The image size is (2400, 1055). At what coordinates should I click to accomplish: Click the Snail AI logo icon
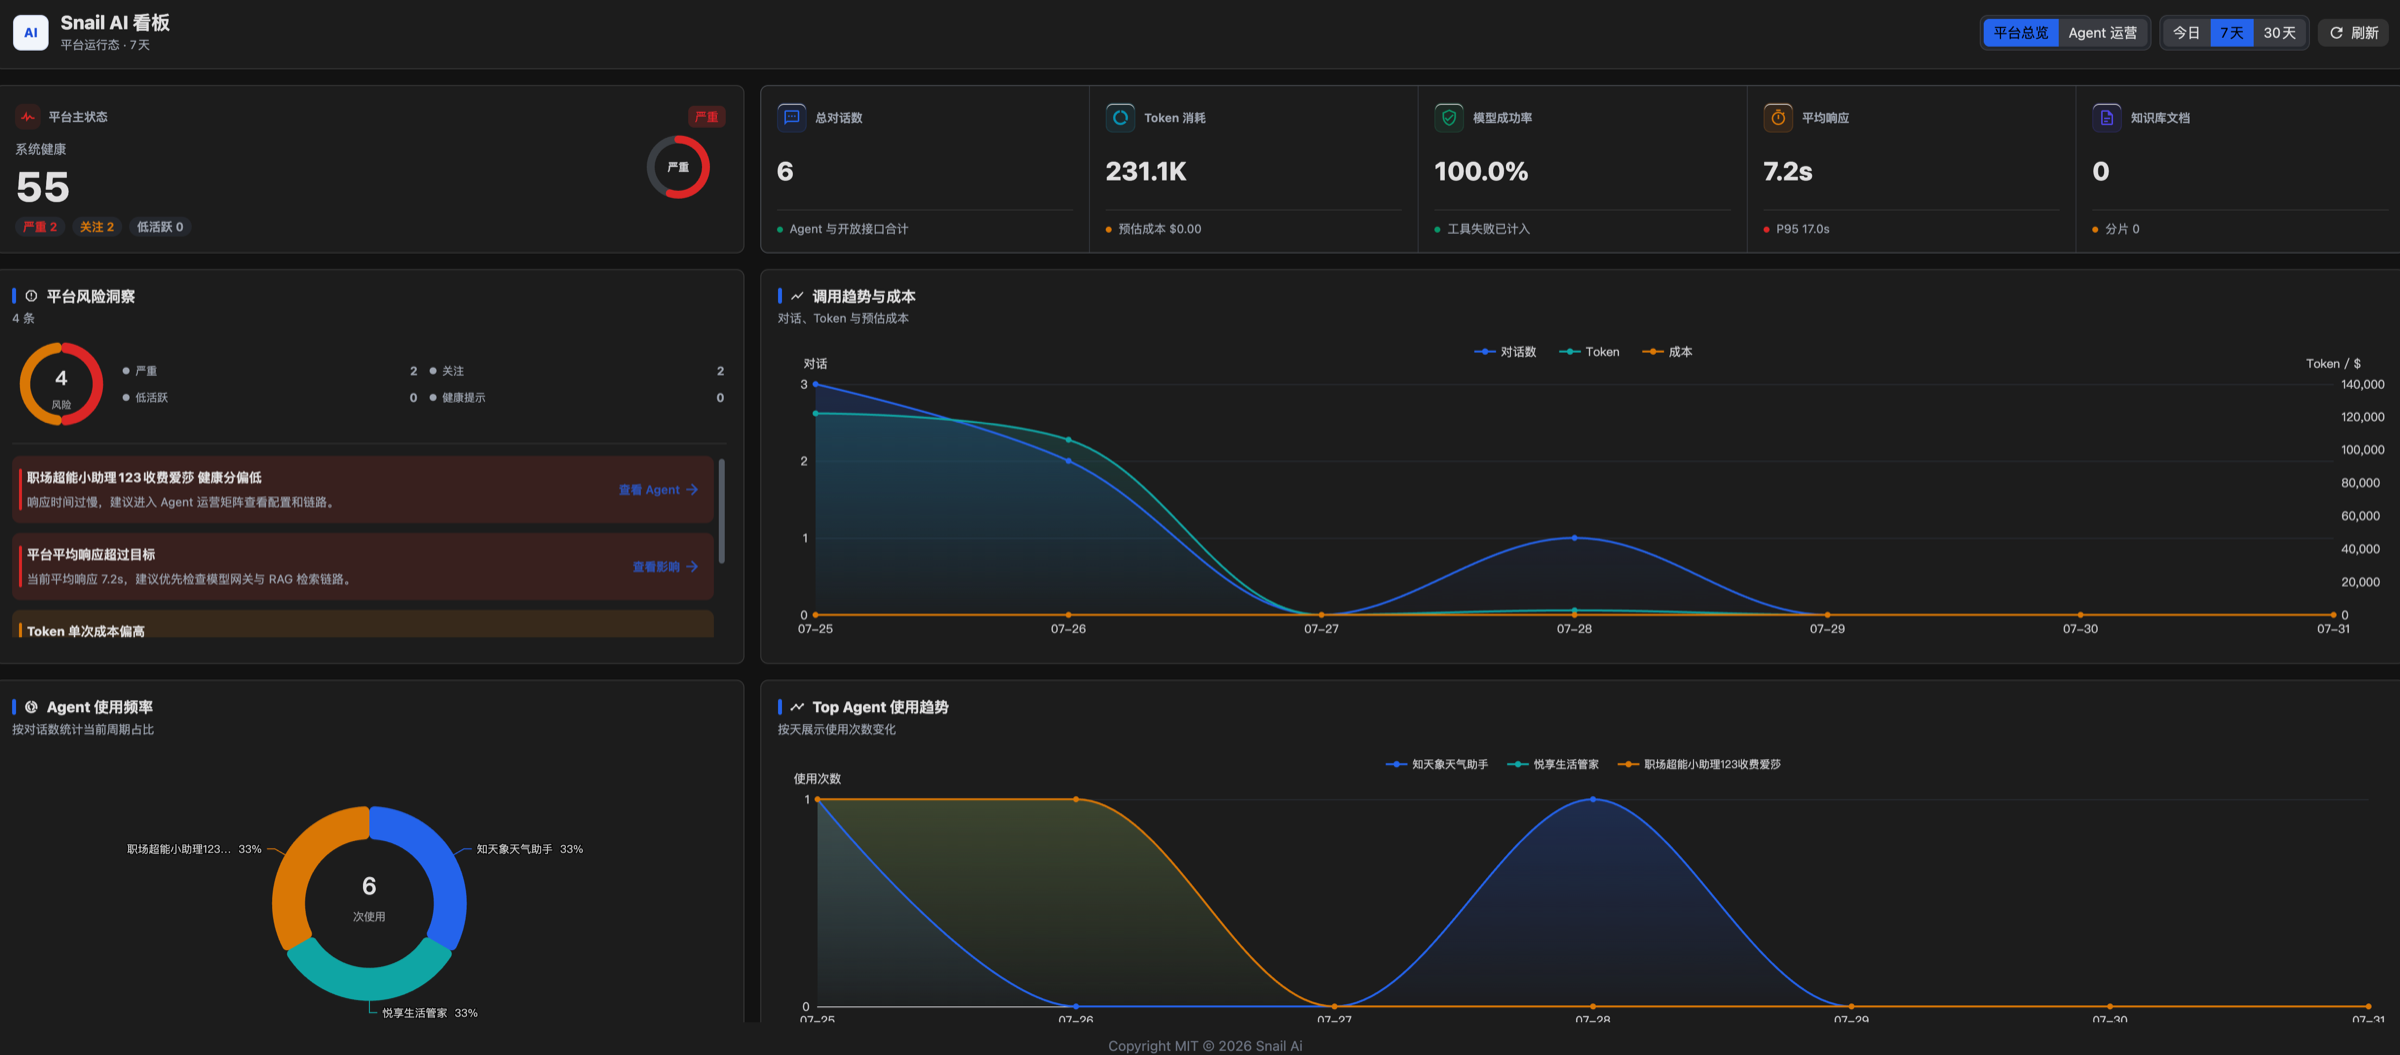(30, 32)
